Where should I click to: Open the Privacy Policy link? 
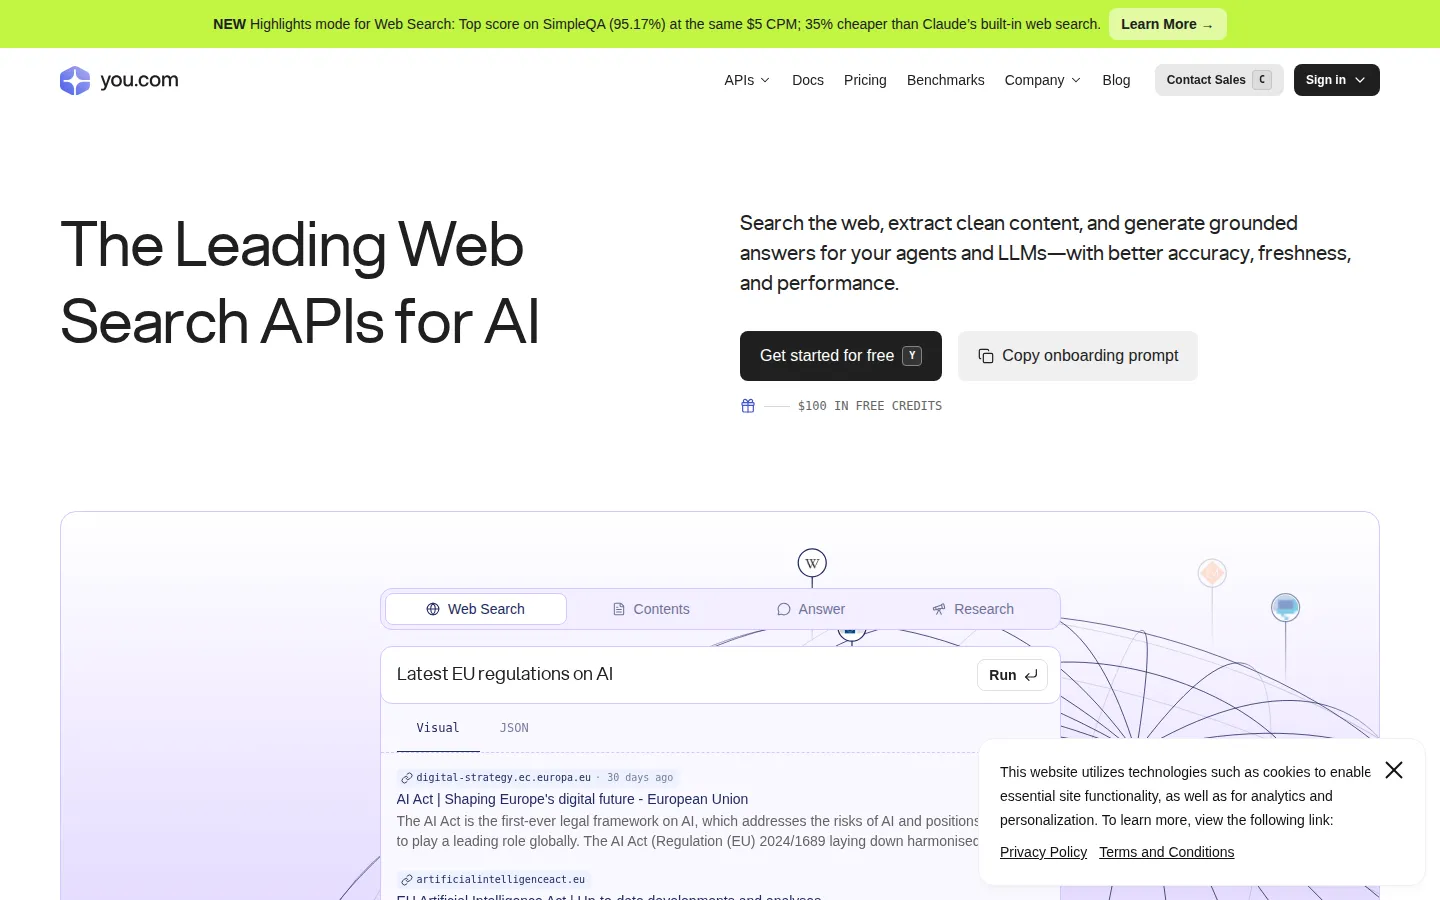pos(1043,852)
